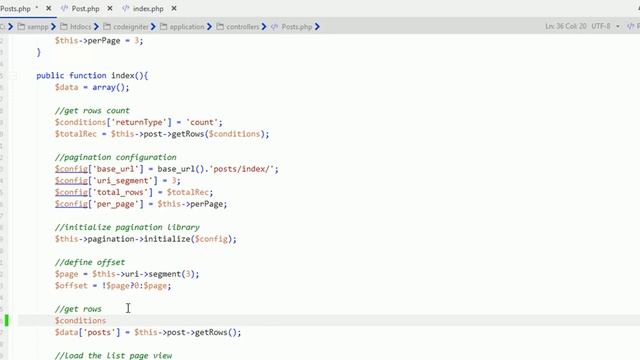Expand the breadcrumb arrow after xampp

53,27
